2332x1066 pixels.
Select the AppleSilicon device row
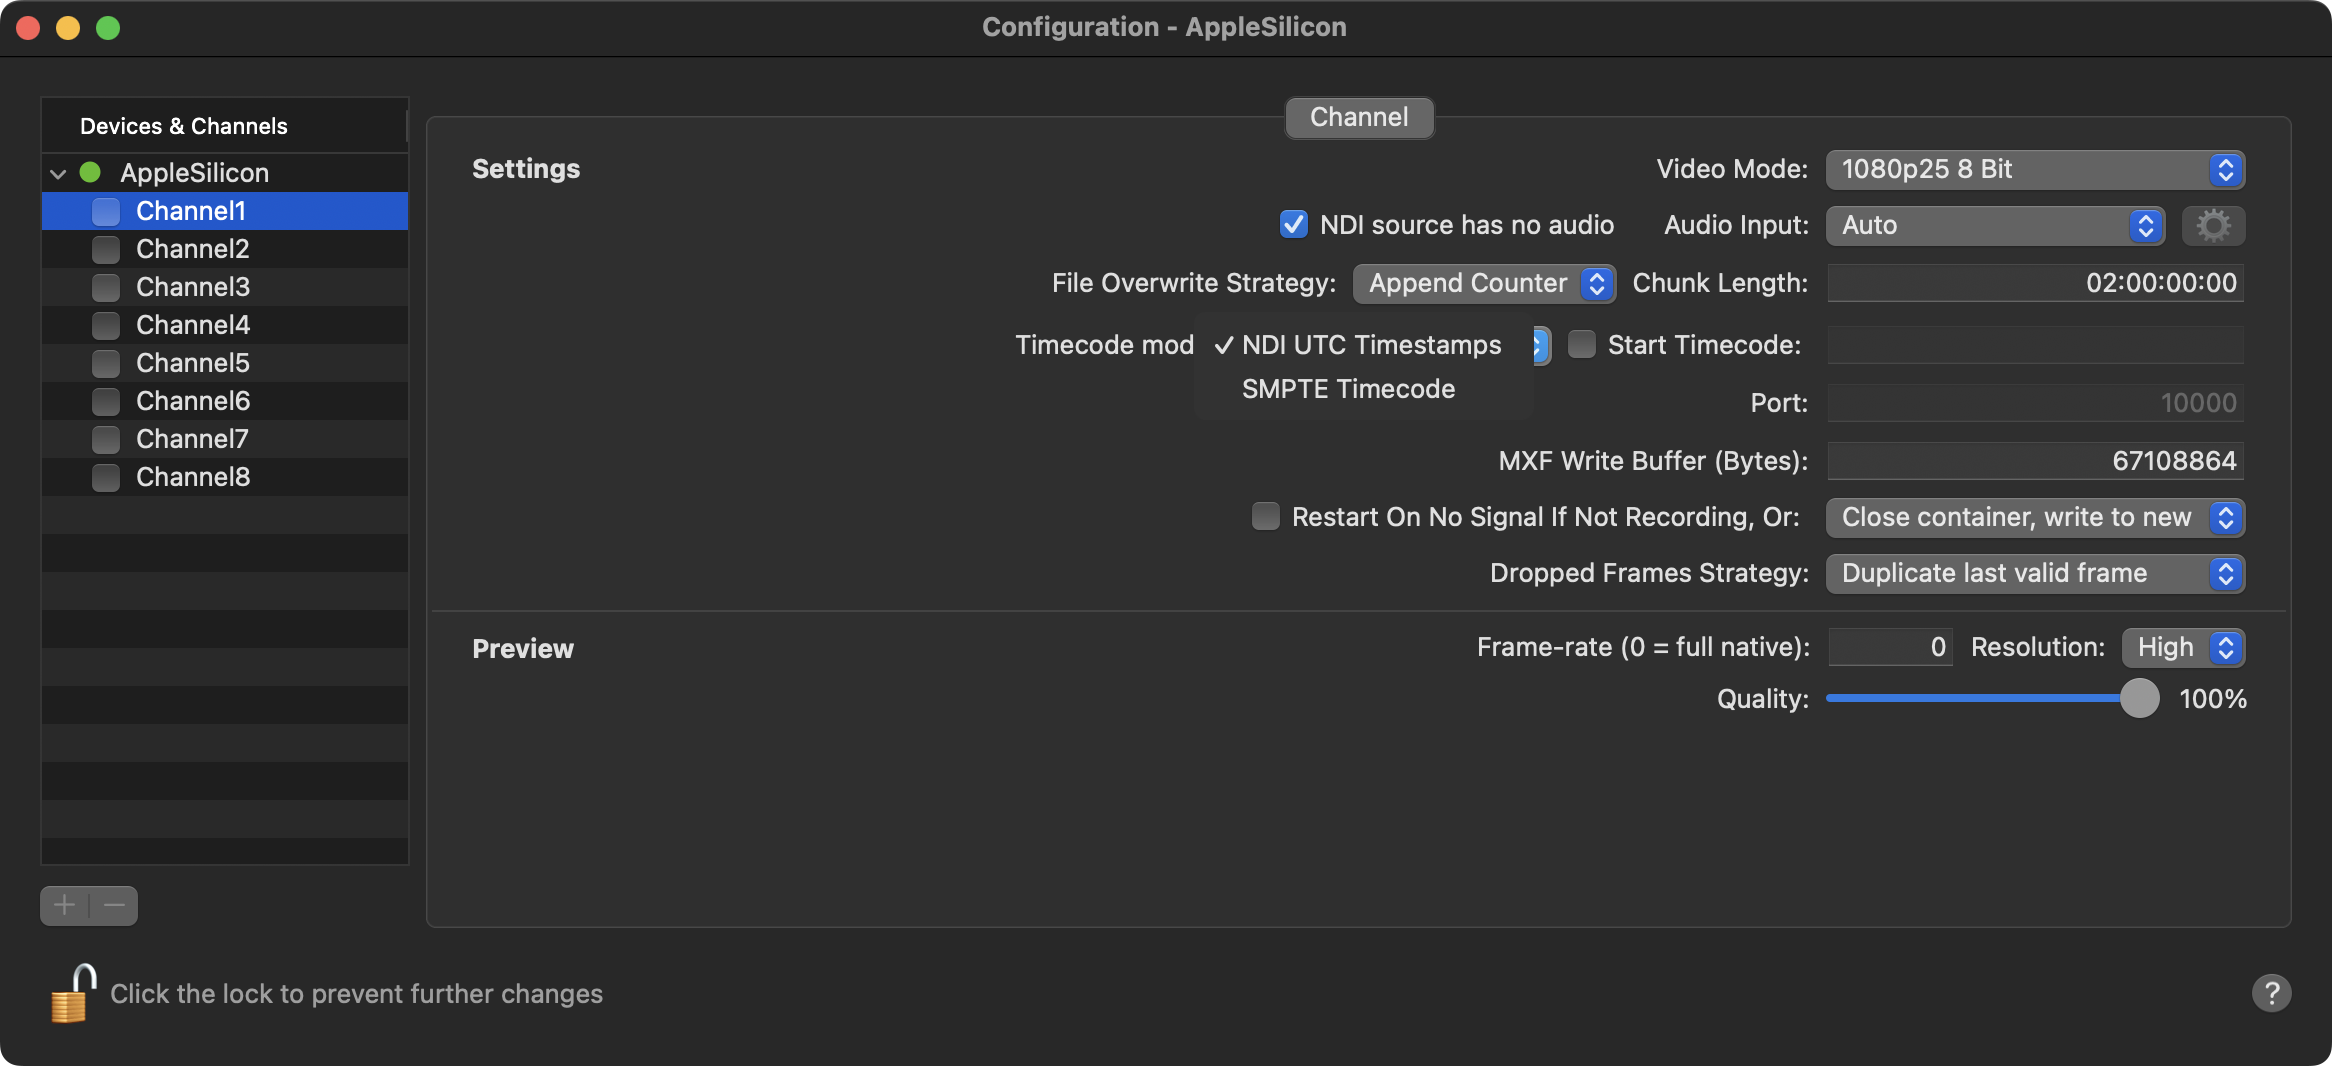(x=225, y=173)
